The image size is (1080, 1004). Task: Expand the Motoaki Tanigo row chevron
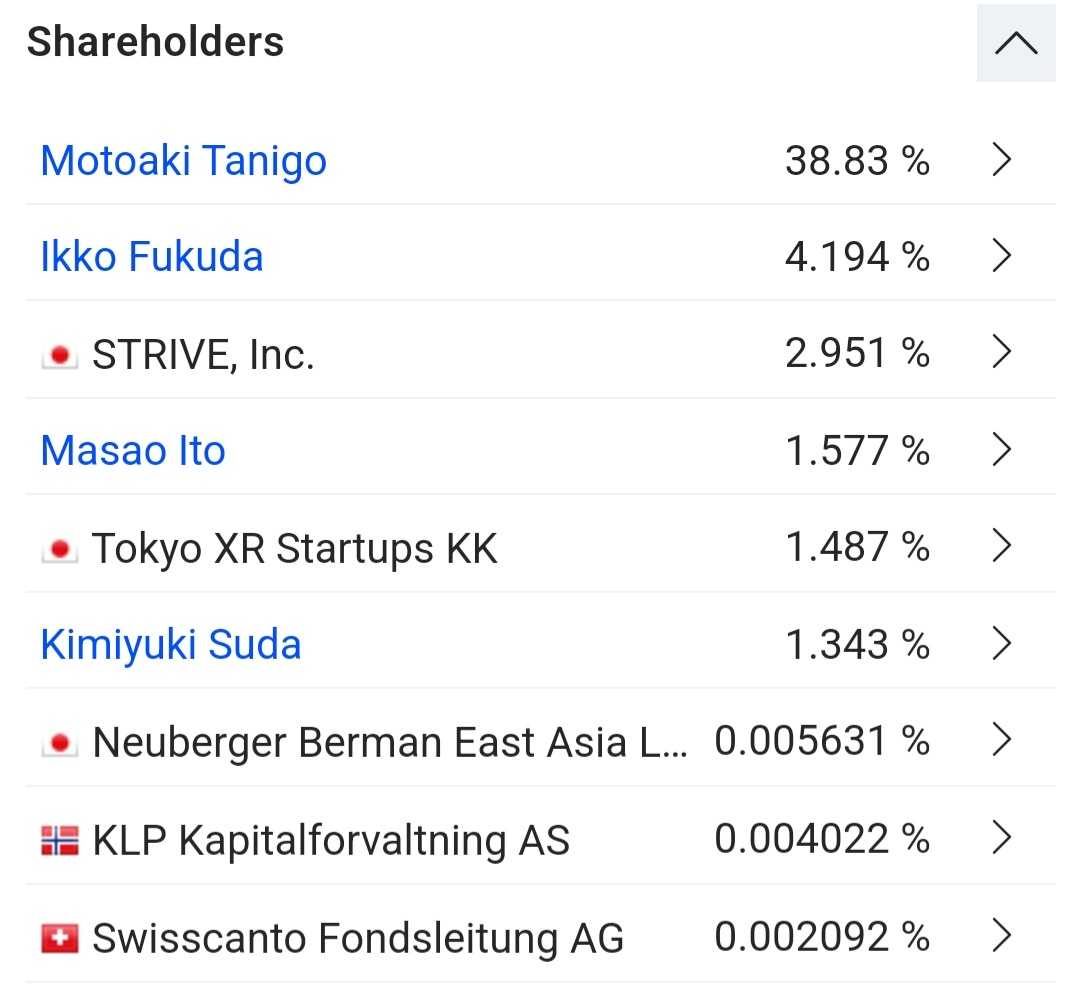point(1002,160)
